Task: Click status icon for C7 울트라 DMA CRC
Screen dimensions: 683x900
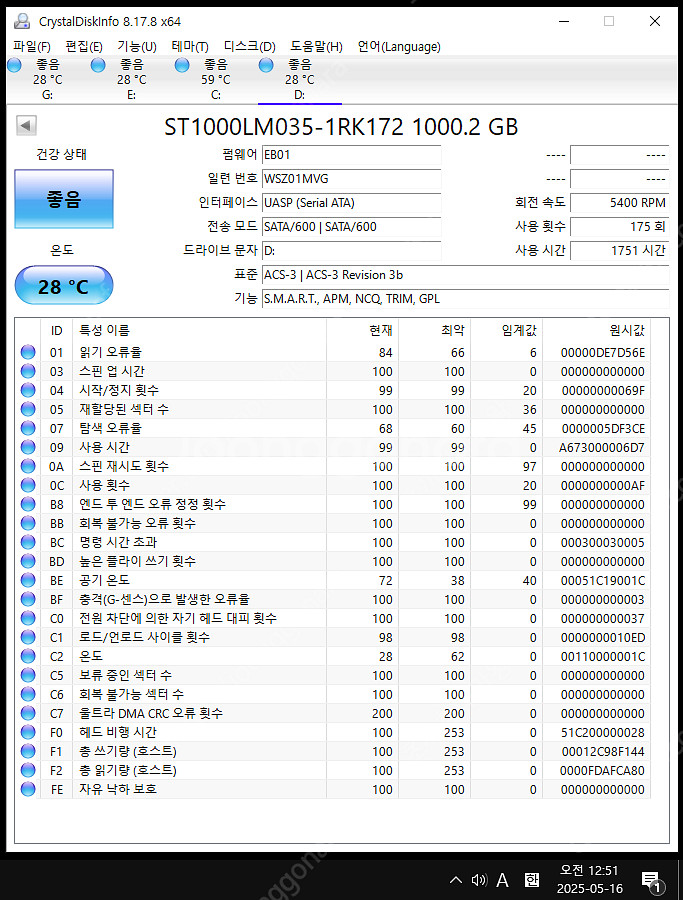Action: 28,713
